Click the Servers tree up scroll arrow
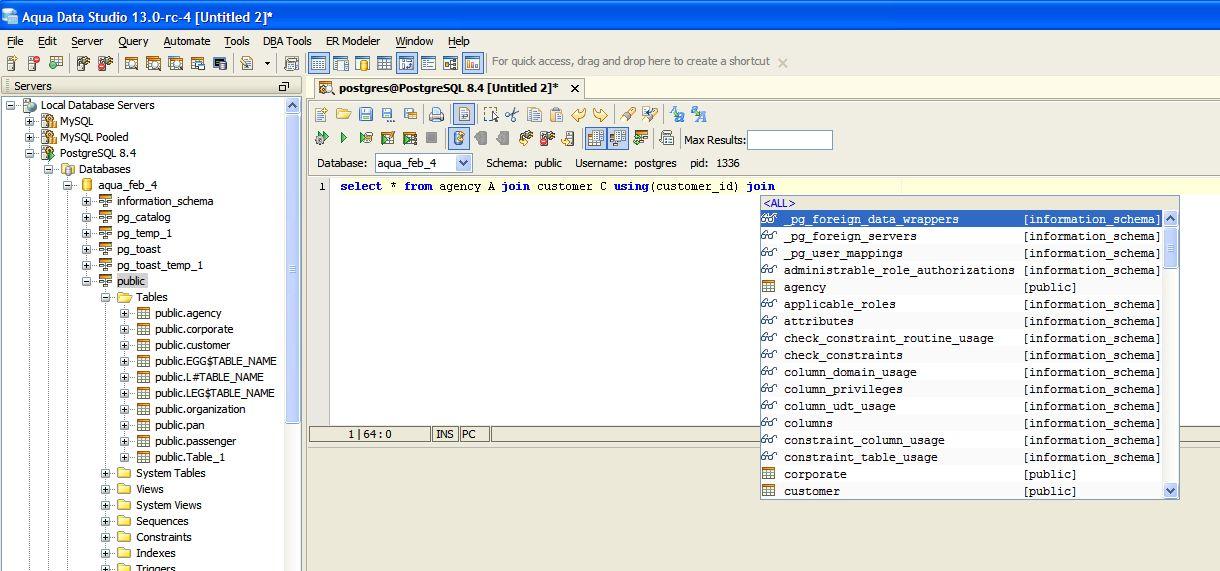 tap(292, 105)
